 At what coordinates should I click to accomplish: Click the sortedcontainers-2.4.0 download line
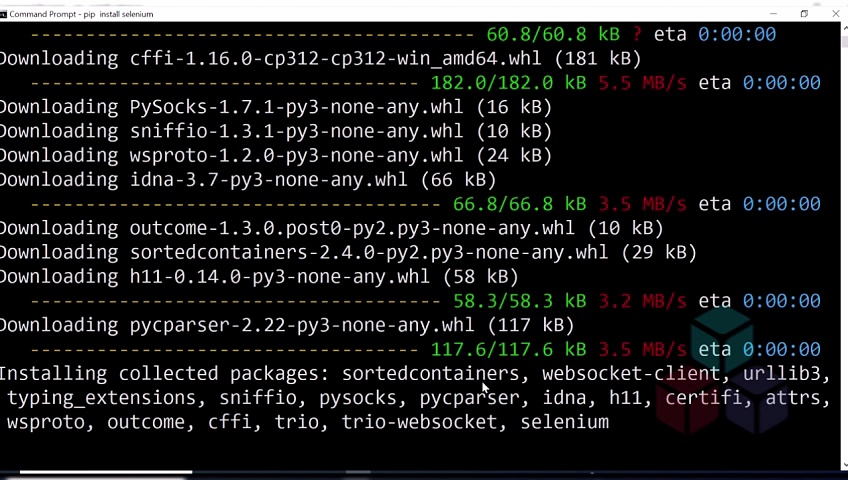348,252
